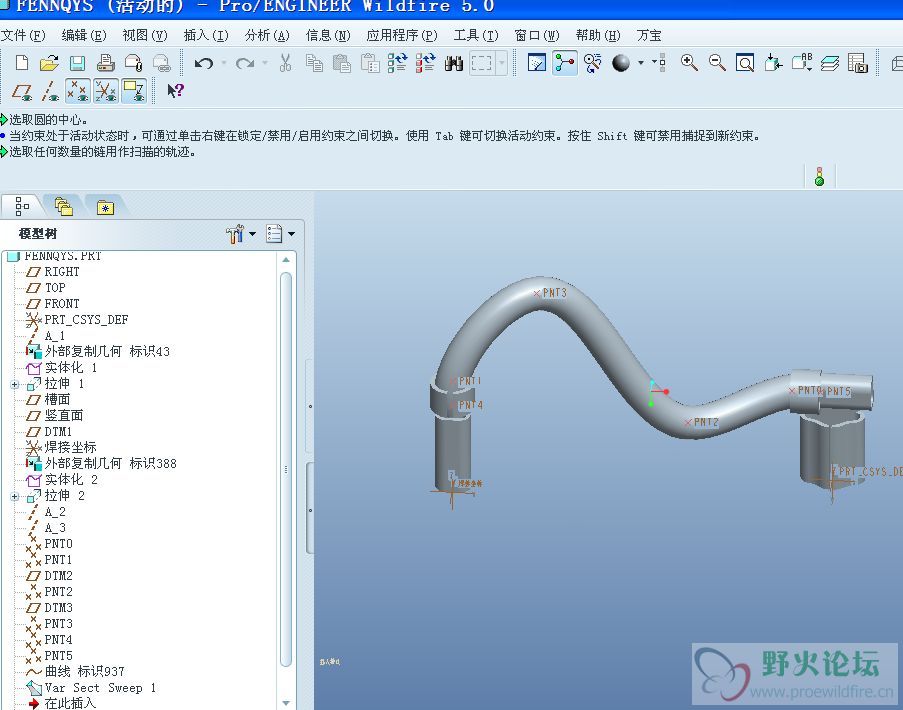Toggle datum plane display
This screenshot has width=903, height=710.
pos(22,92)
